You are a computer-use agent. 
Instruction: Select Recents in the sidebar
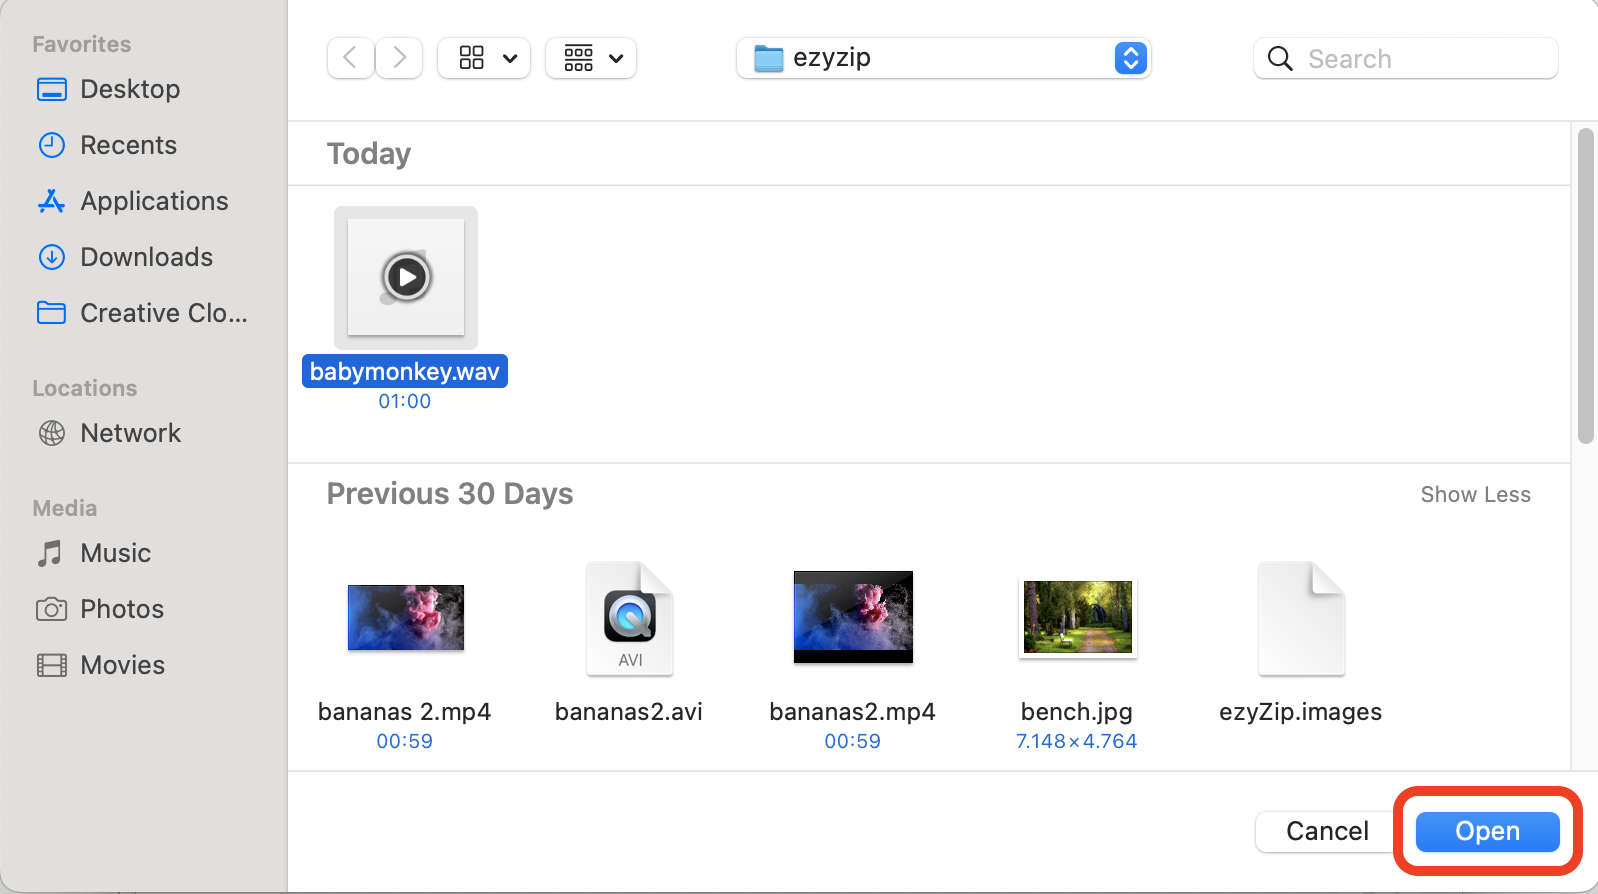pyautogui.click(x=128, y=145)
